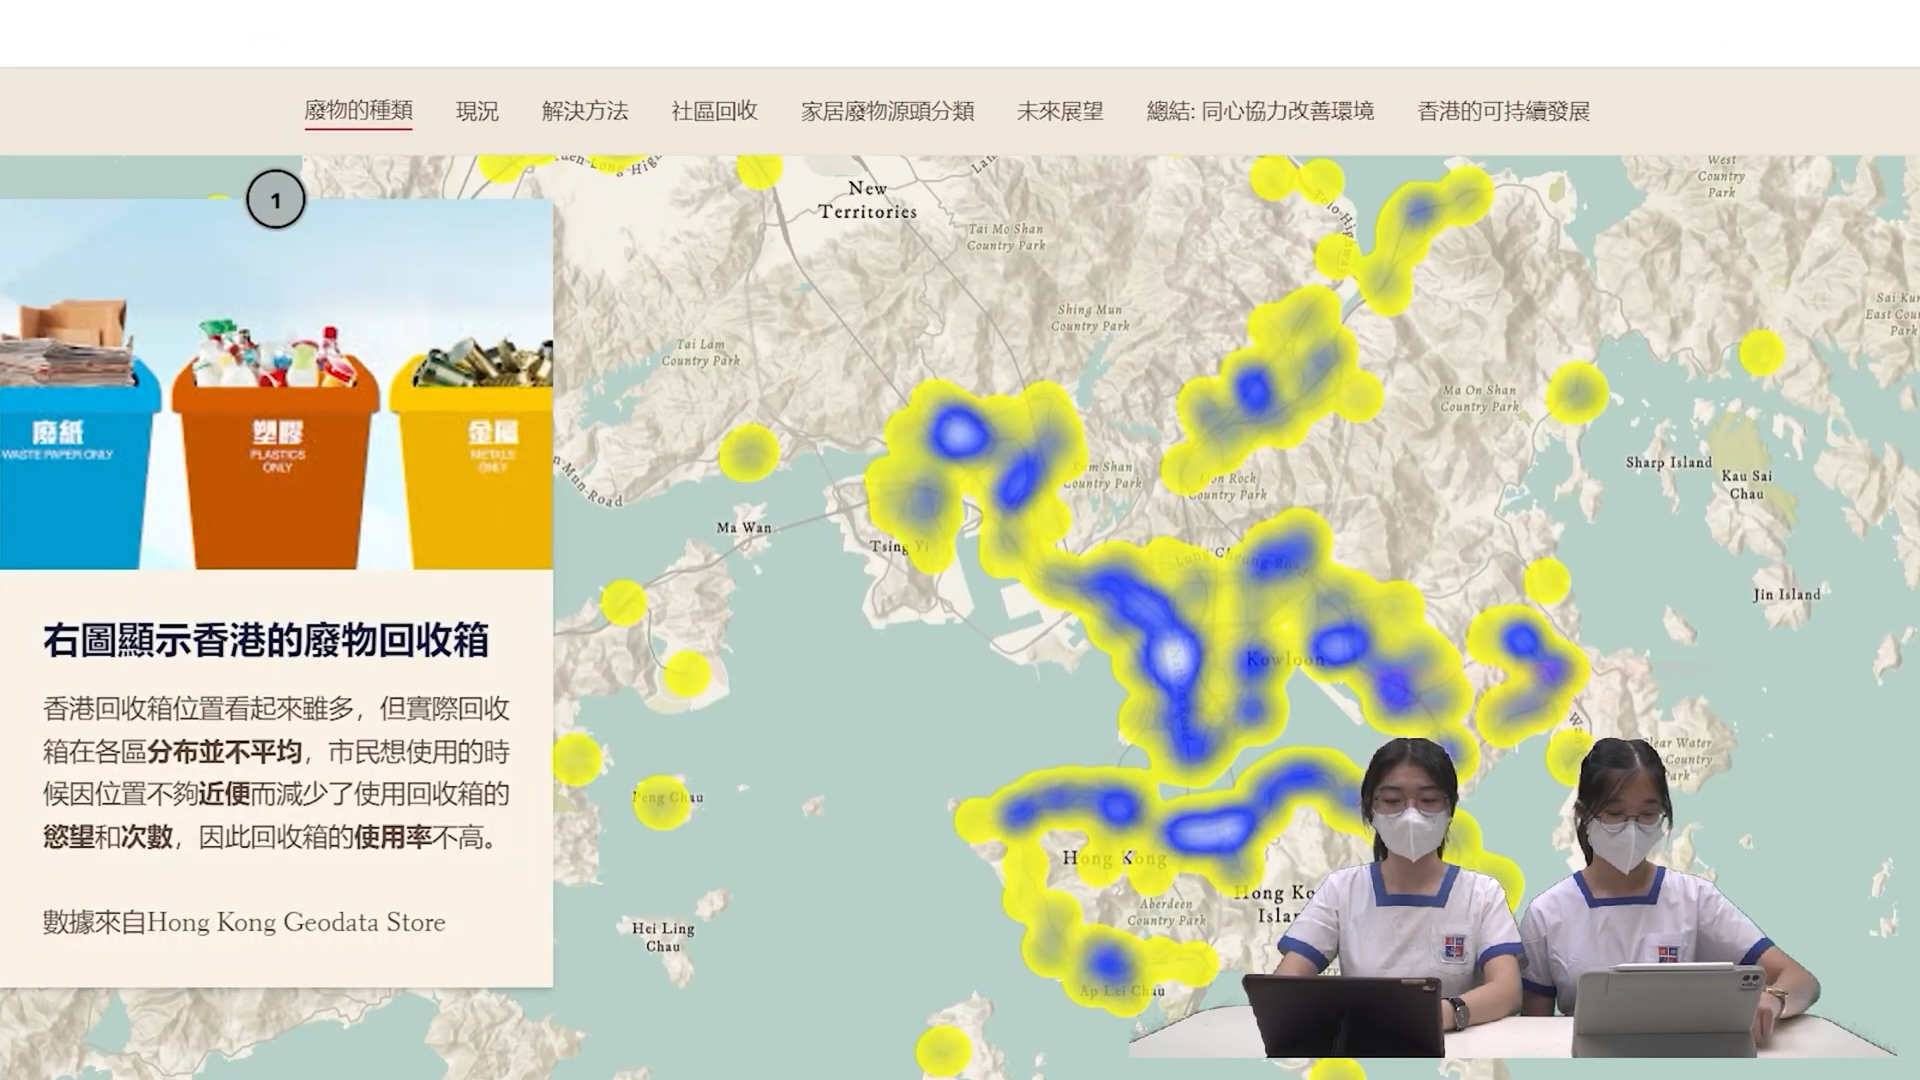
Task: Open the 香港的可持續發展 tab
Action: tap(1503, 111)
